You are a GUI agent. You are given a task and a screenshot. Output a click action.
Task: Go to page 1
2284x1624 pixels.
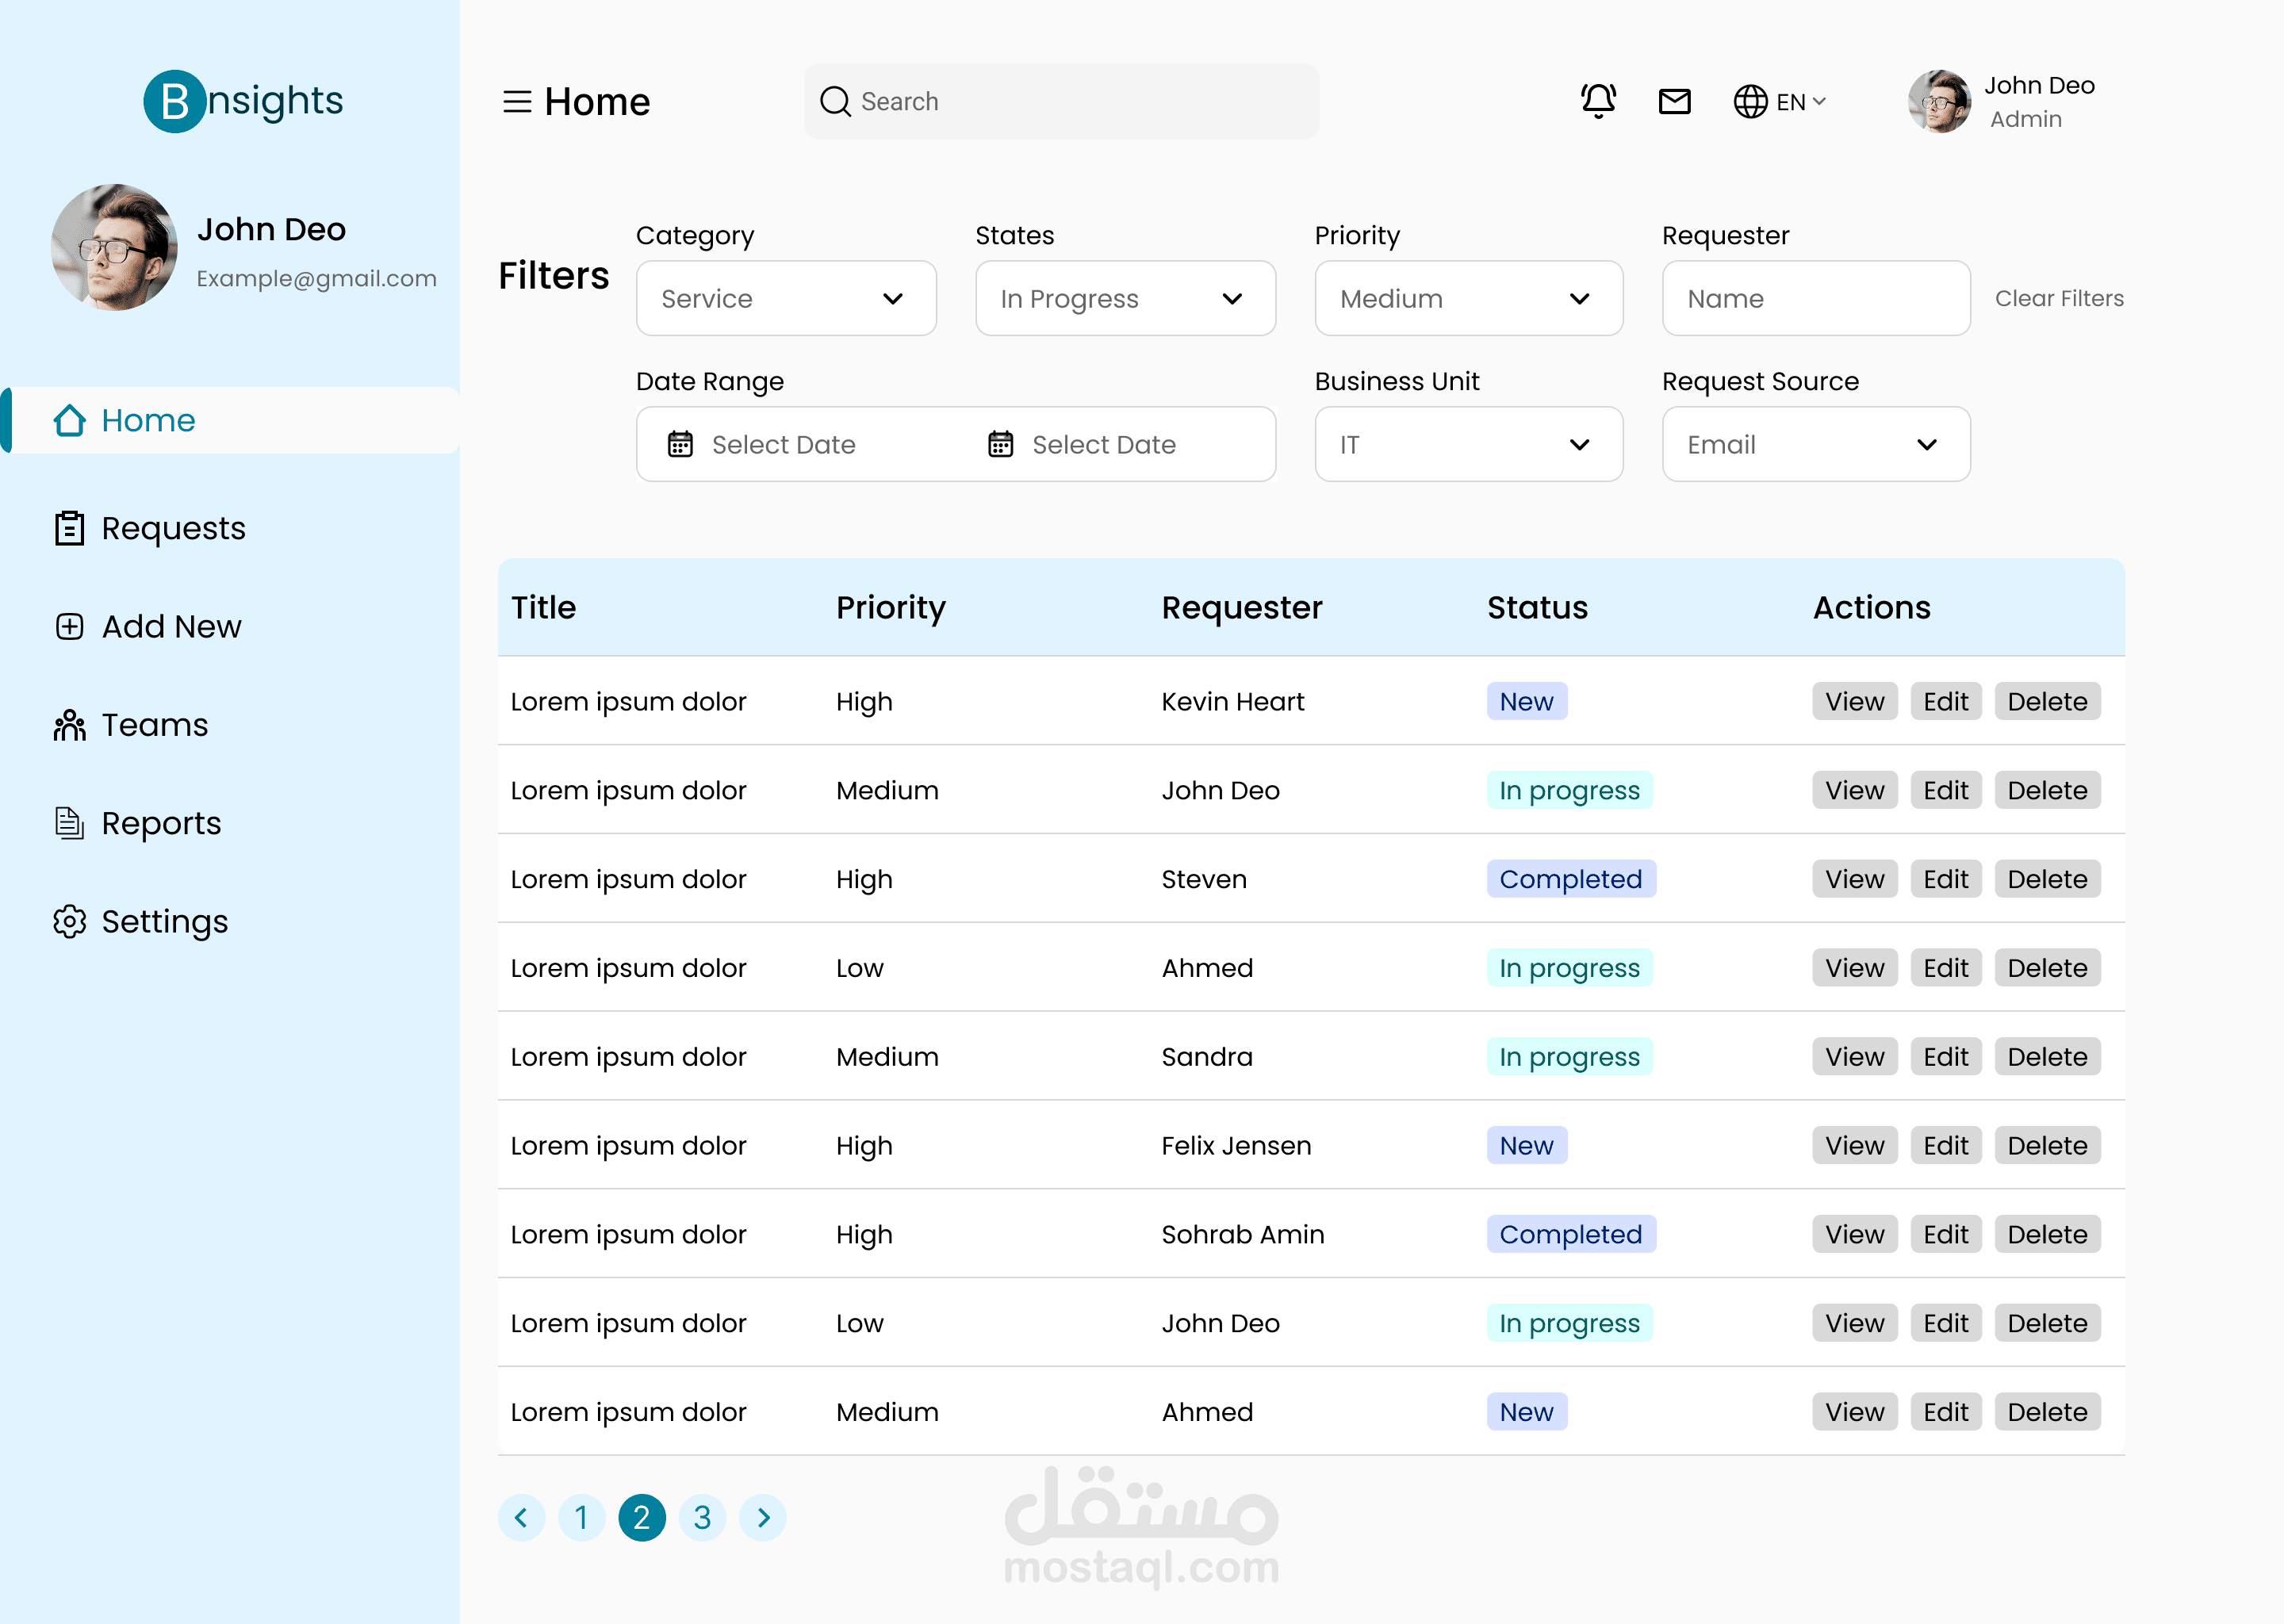click(x=582, y=1517)
